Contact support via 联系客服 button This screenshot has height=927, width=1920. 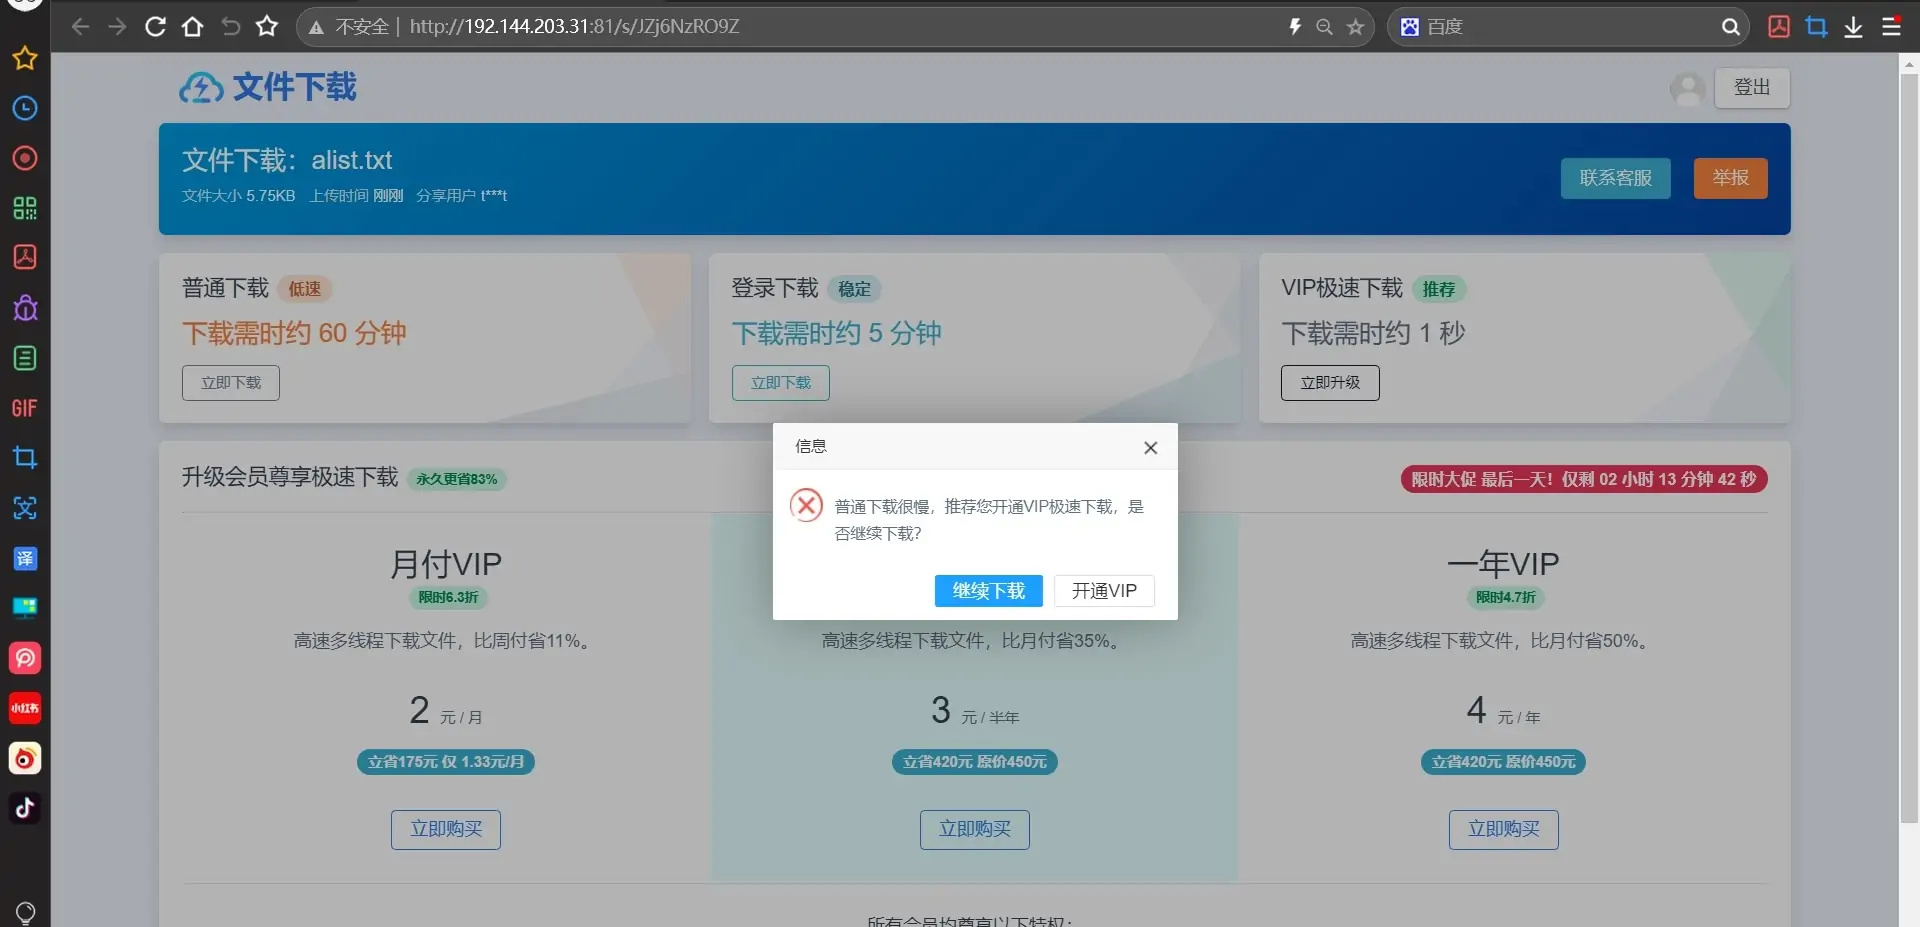coord(1615,178)
